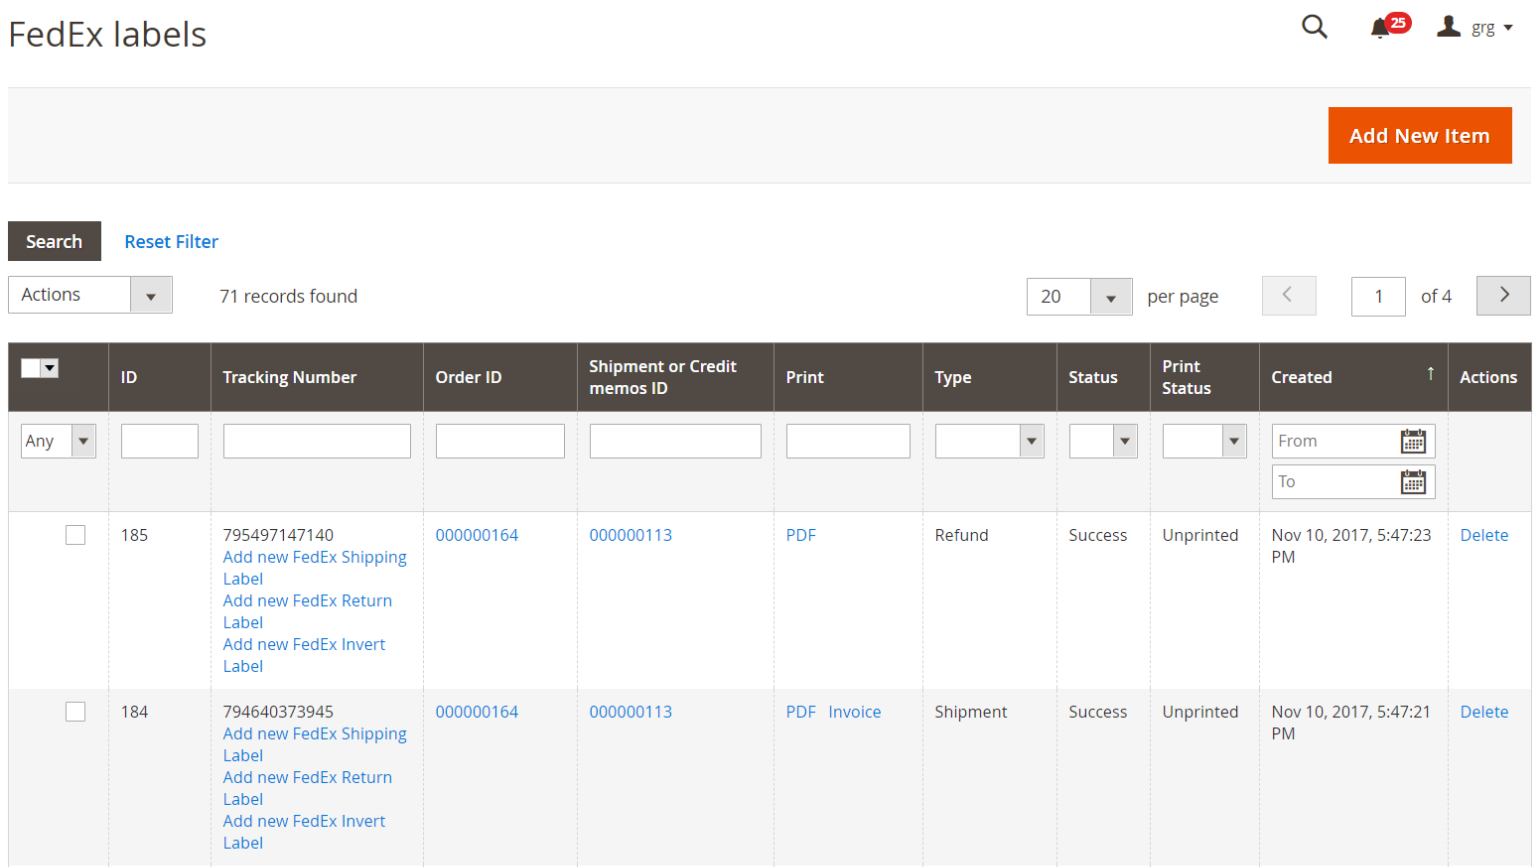Screen dimensions: 1537x867
Task: Go to previous page arrow
Action: [x=1288, y=295]
